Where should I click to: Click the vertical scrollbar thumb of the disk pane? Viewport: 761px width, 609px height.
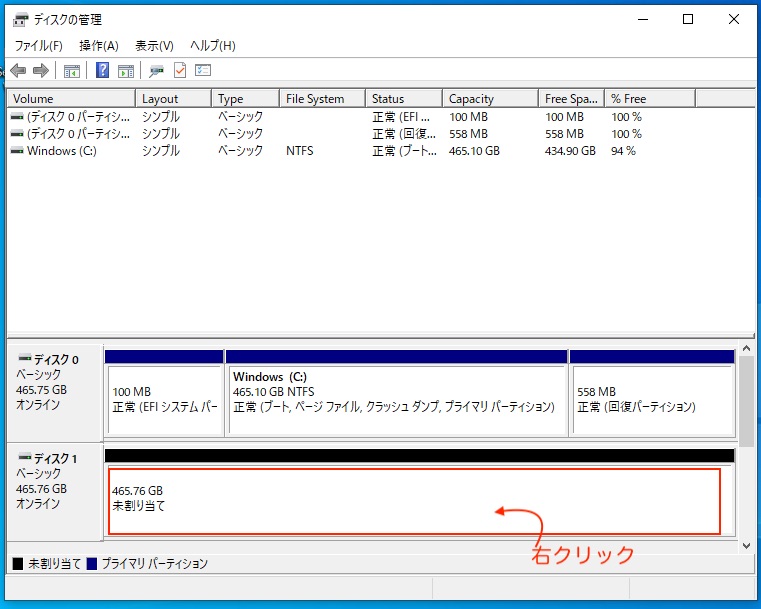coord(746,401)
